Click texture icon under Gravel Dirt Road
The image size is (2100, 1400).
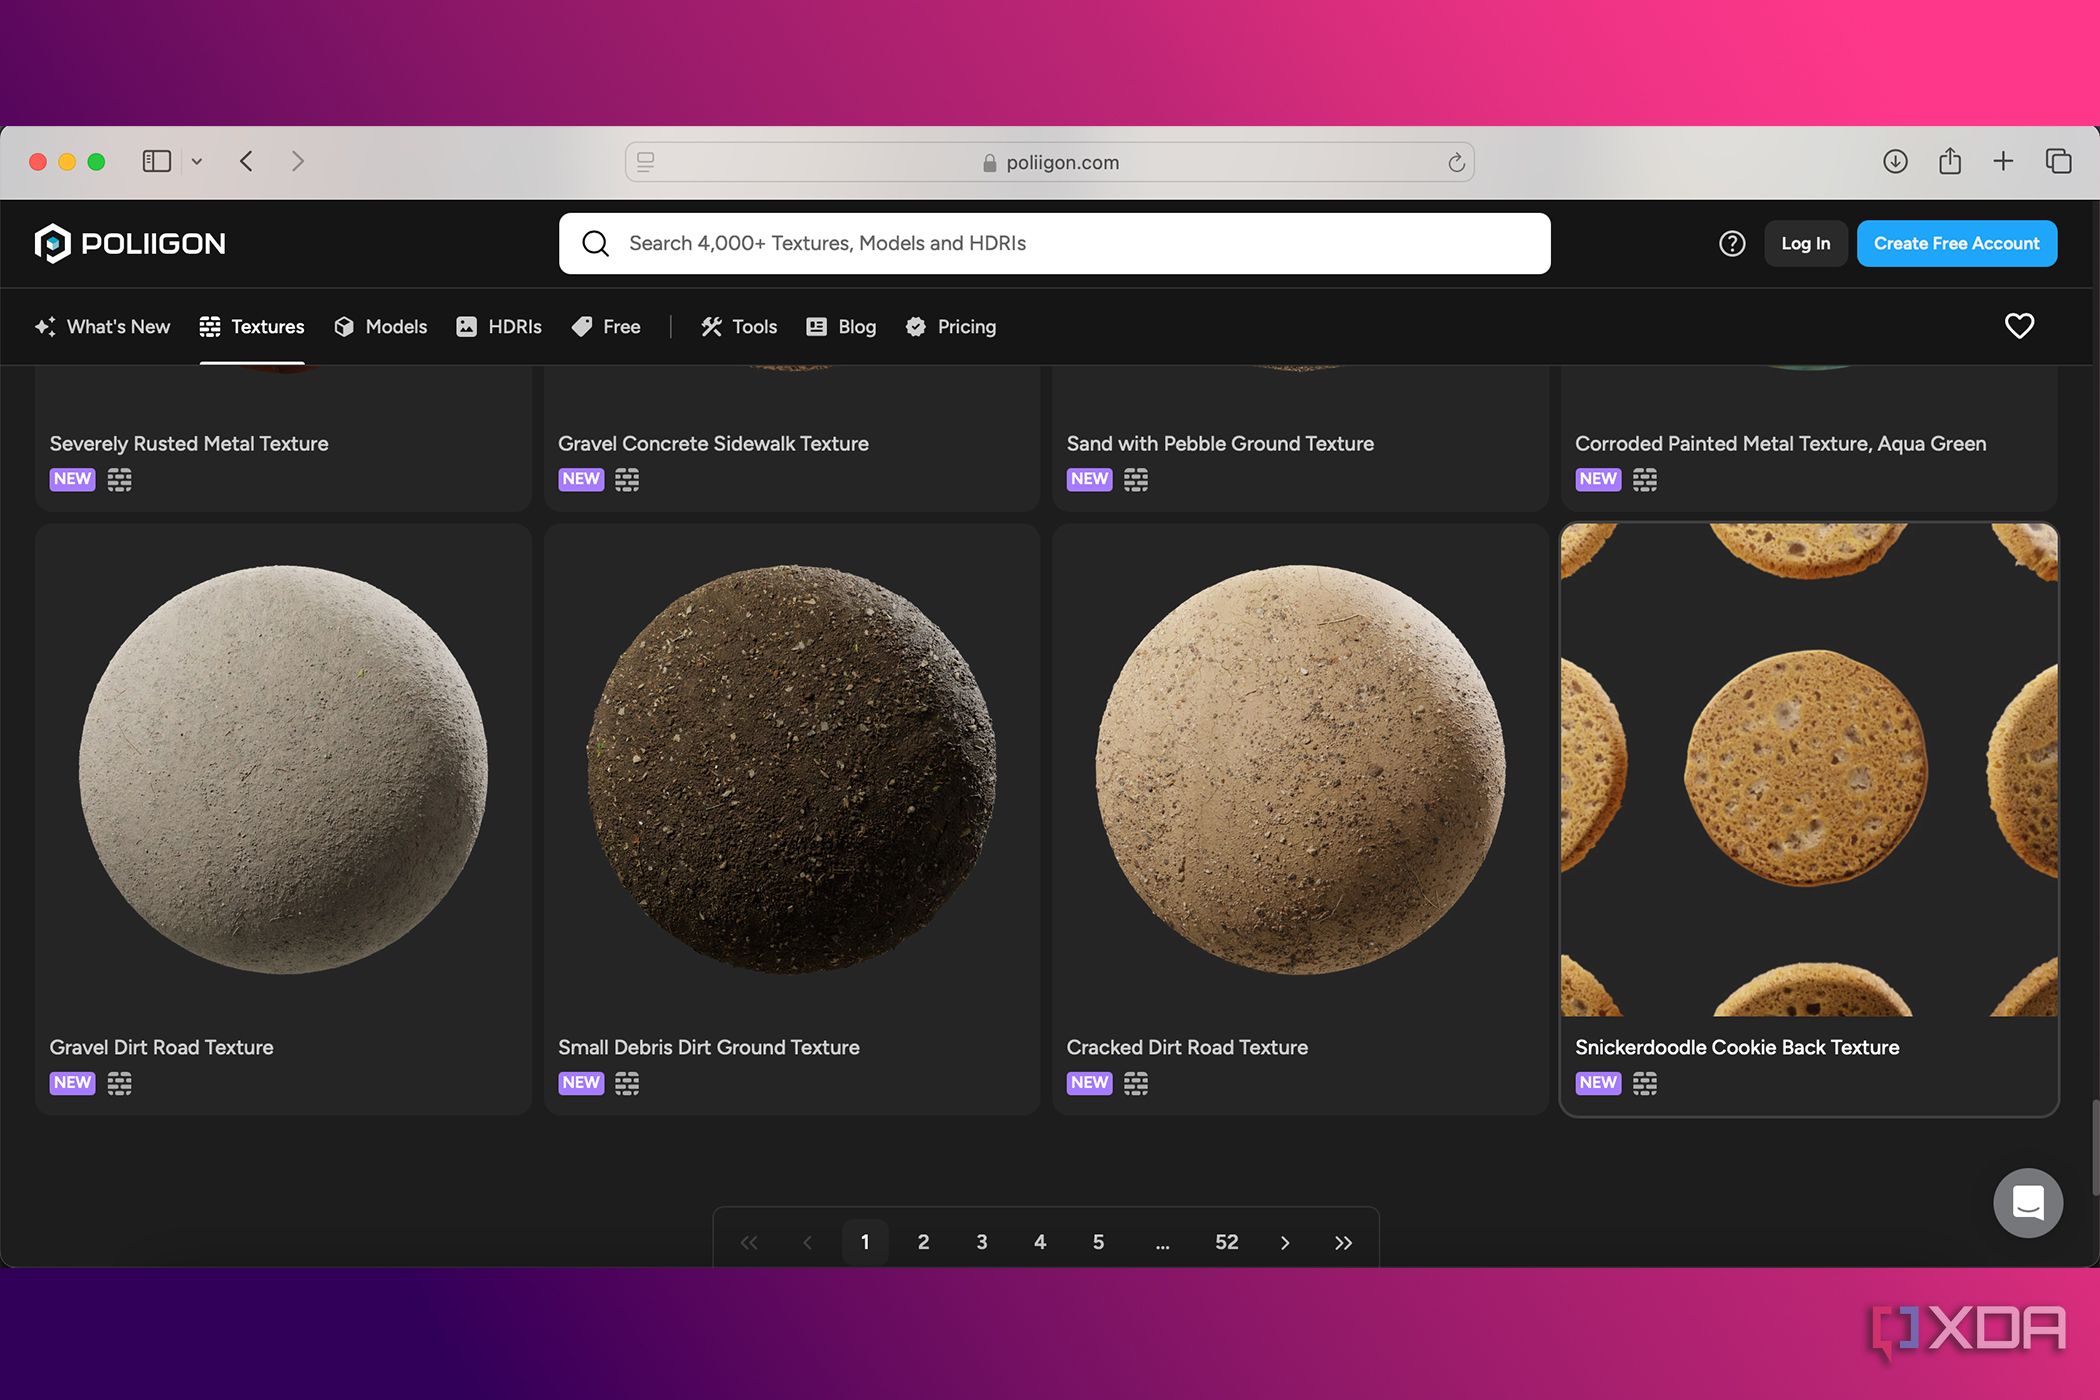click(119, 1083)
